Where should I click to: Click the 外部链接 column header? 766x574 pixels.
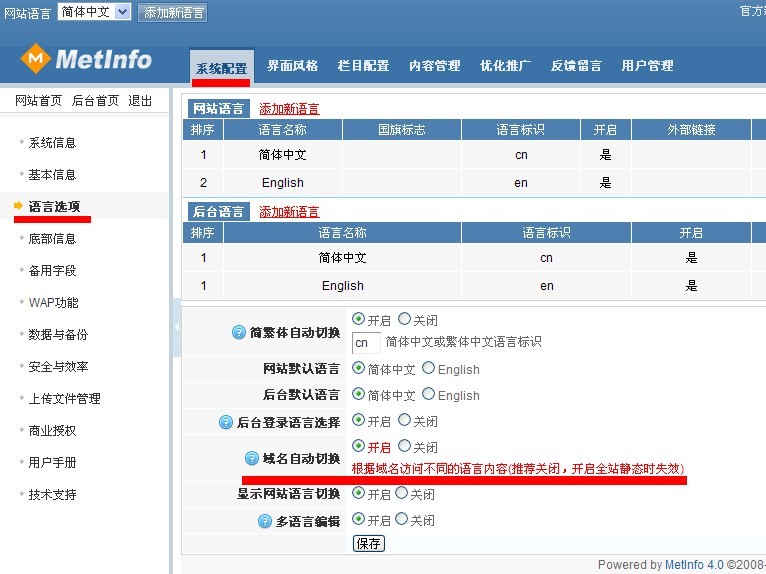pyautogui.click(x=691, y=129)
